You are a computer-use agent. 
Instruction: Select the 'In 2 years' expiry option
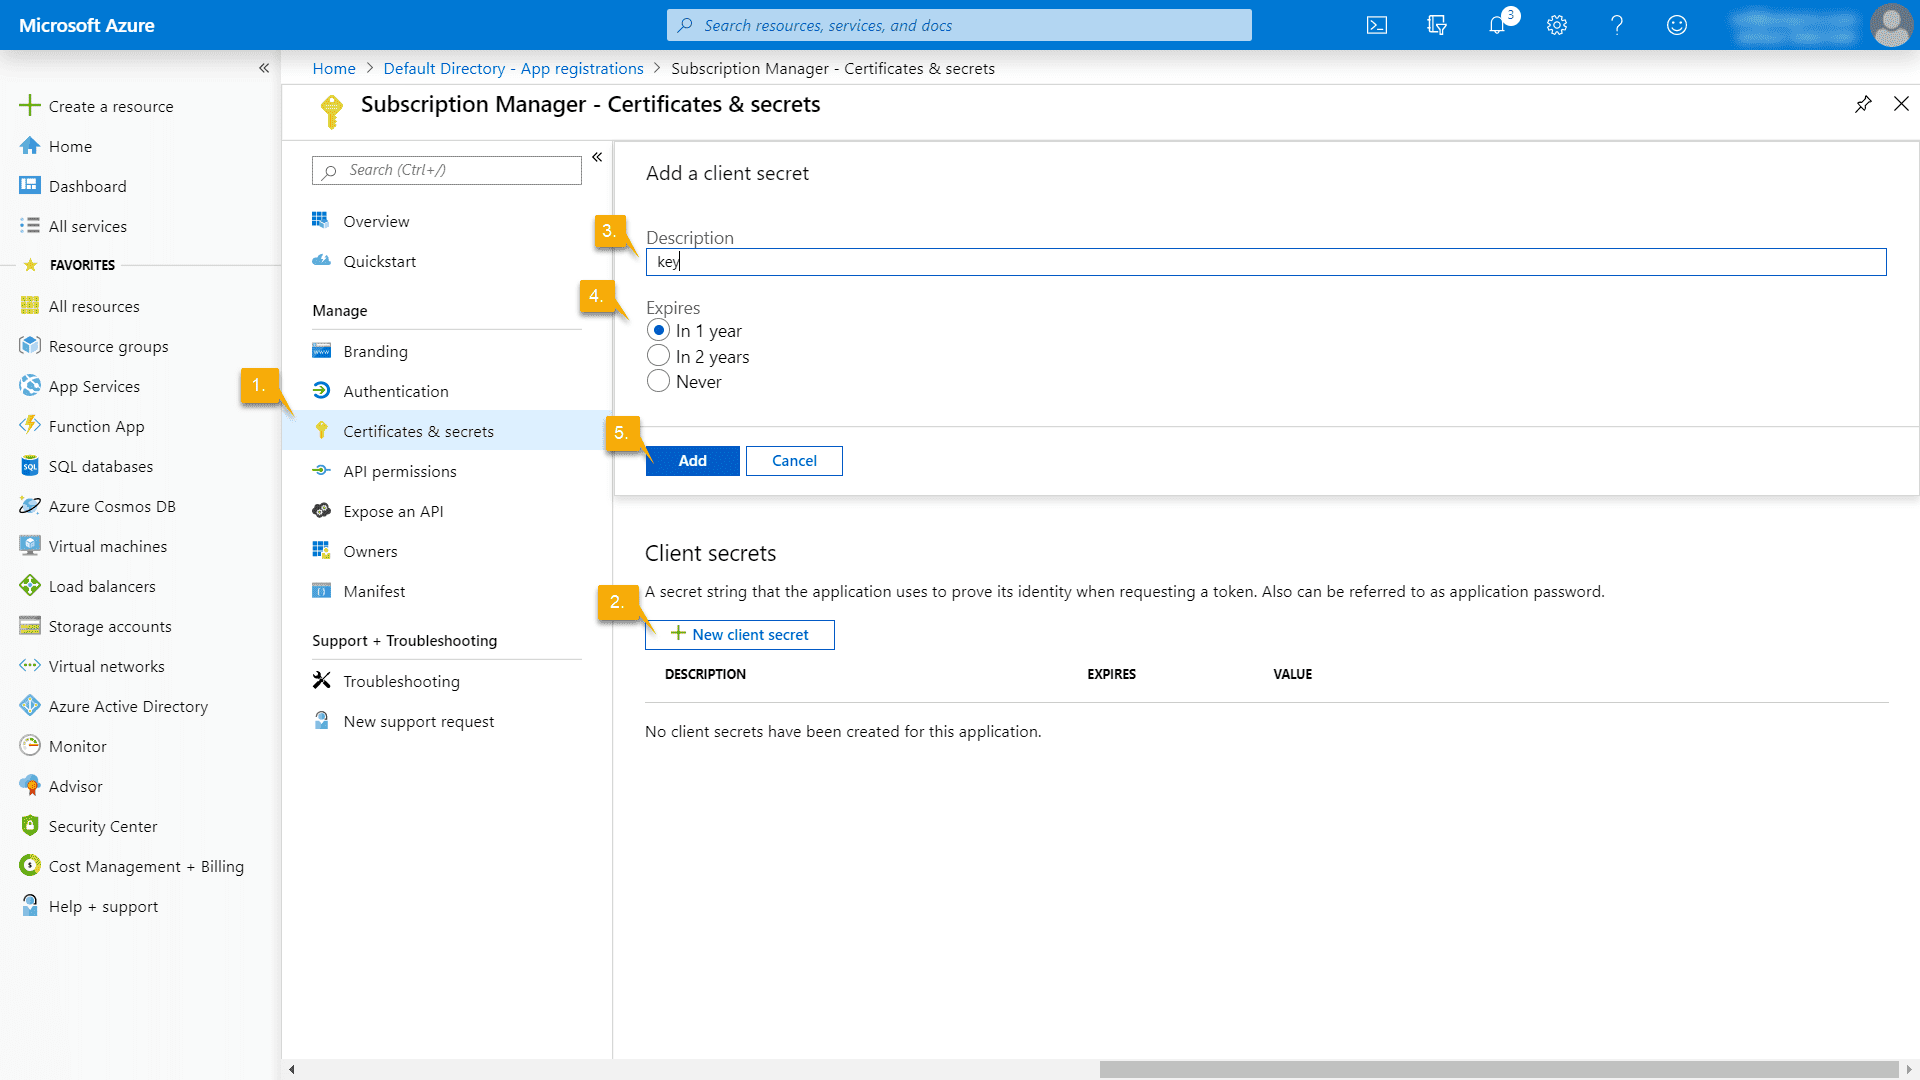click(x=658, y=356)
